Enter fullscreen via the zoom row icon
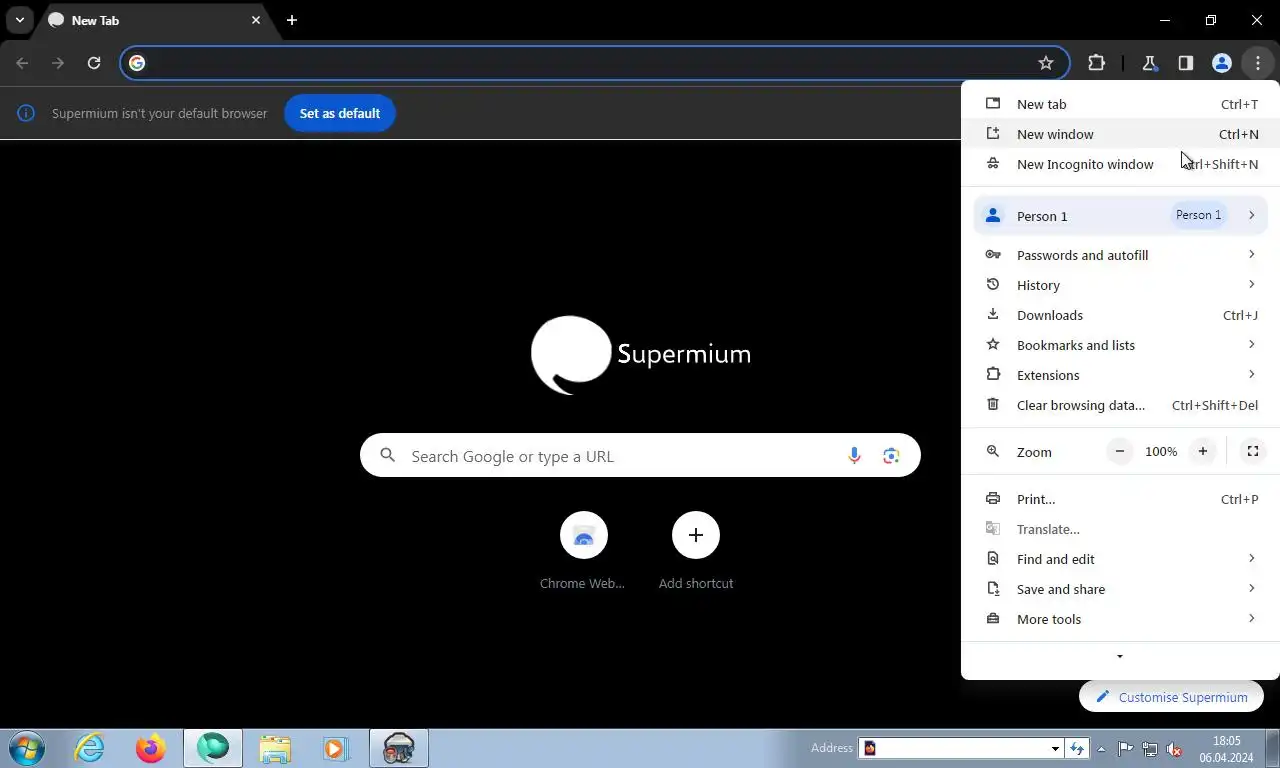This screenshot has width=1280, height=768. (x=1252, y=451)
